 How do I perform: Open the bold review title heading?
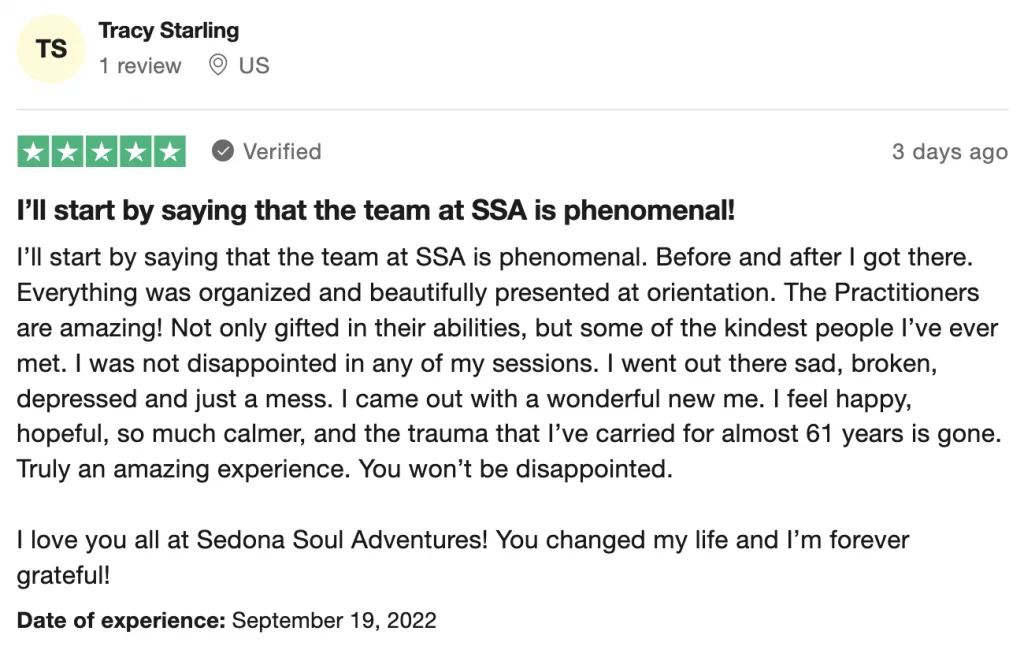[x=376, y=211]
